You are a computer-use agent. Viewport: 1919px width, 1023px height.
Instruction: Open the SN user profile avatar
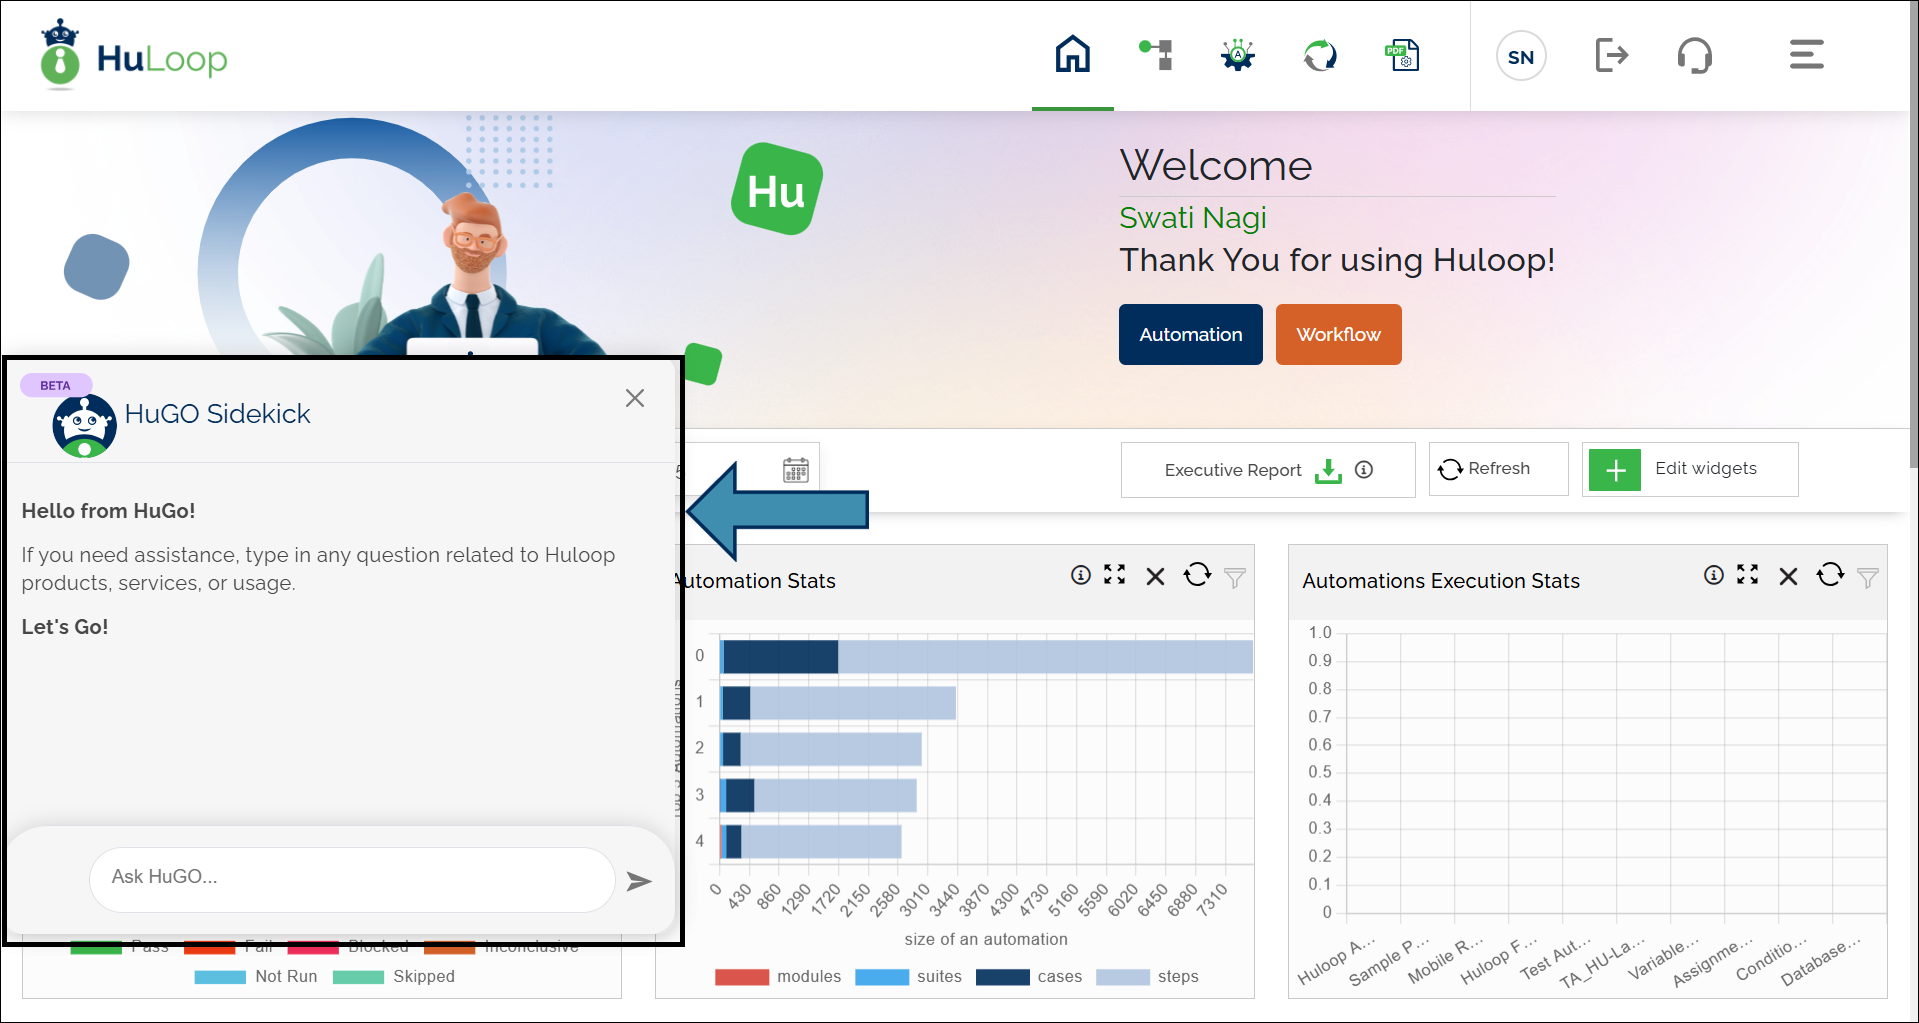[x=1521, y=57]
